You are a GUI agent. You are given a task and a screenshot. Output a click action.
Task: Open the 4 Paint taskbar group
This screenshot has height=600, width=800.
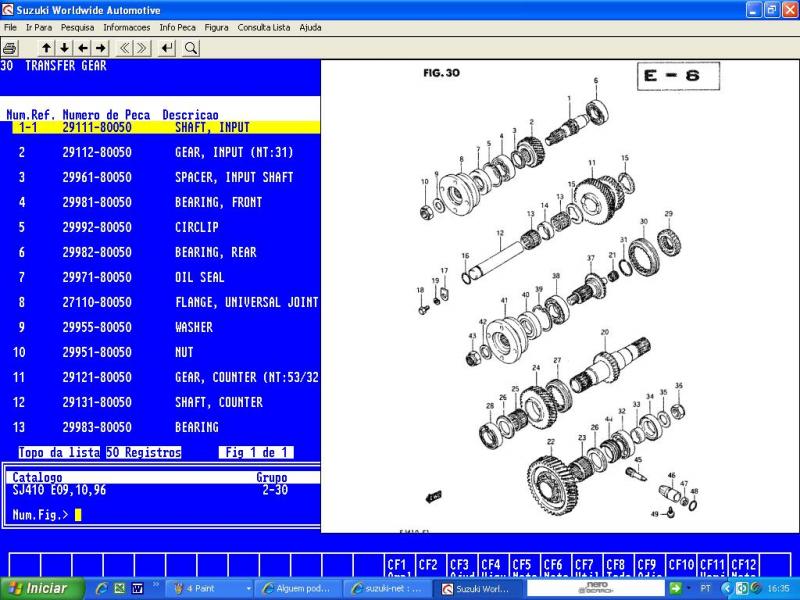point(210,588)
